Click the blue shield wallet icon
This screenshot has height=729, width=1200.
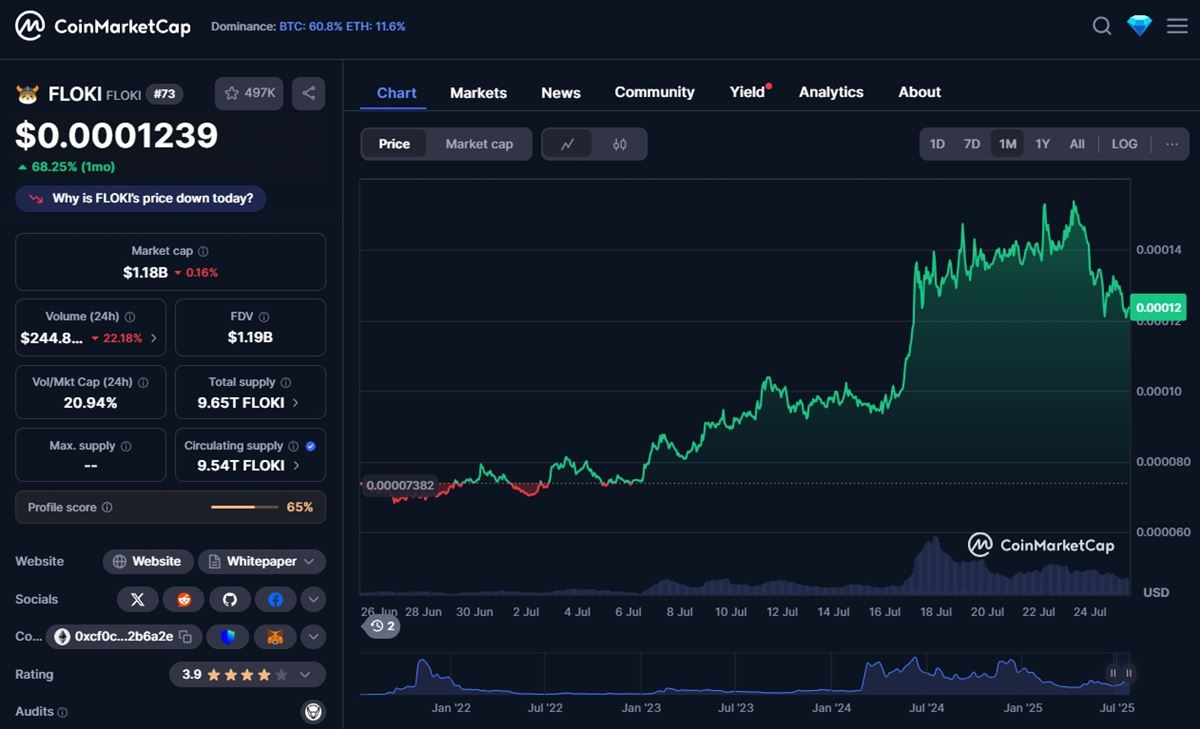[x=228, y=636]
